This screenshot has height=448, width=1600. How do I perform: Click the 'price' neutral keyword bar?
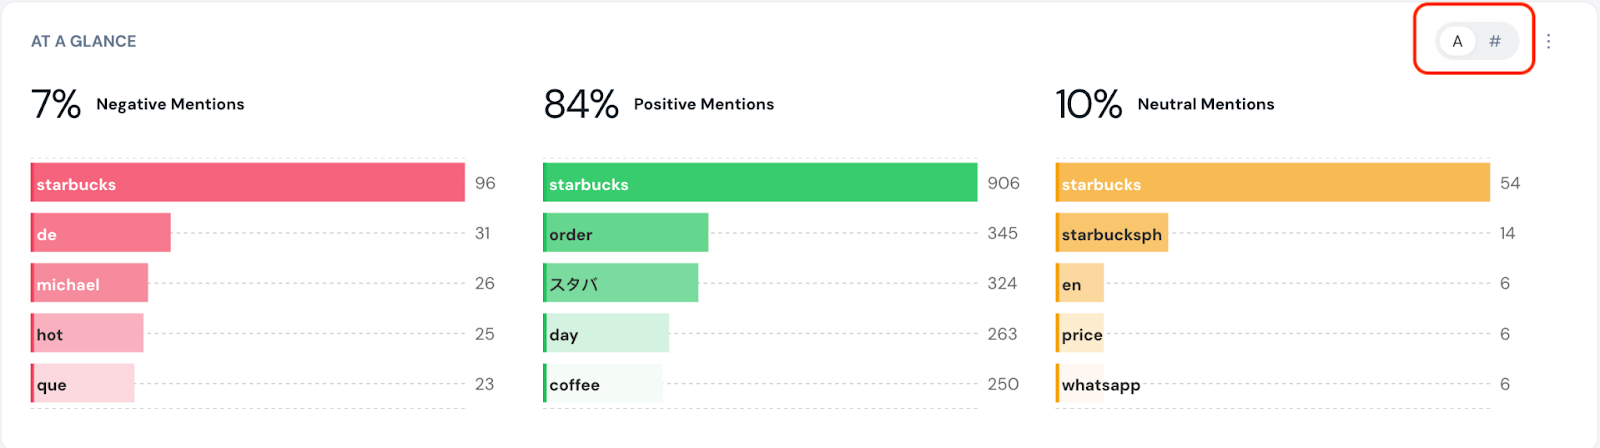coord(1081,334)
